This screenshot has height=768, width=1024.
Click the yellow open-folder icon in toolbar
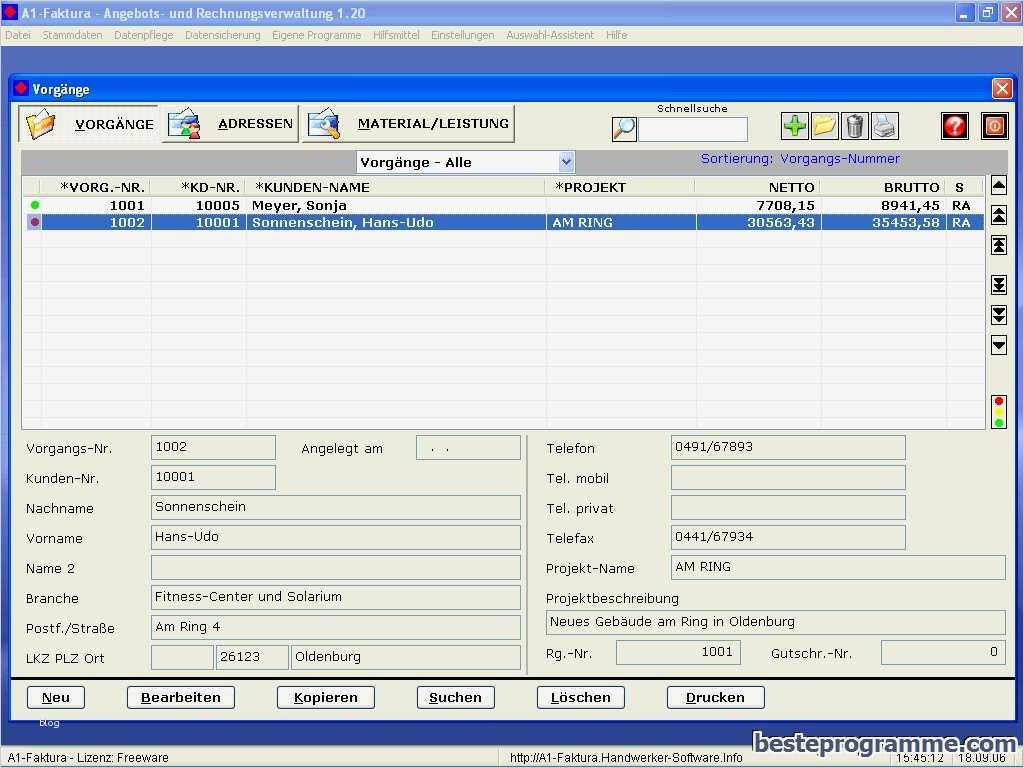tap(825, 126)
